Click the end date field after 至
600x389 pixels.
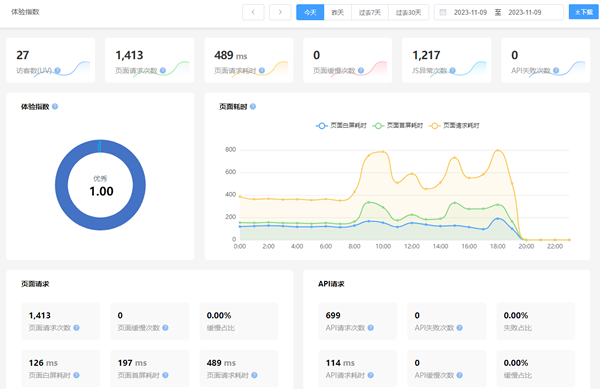point(525,12)
